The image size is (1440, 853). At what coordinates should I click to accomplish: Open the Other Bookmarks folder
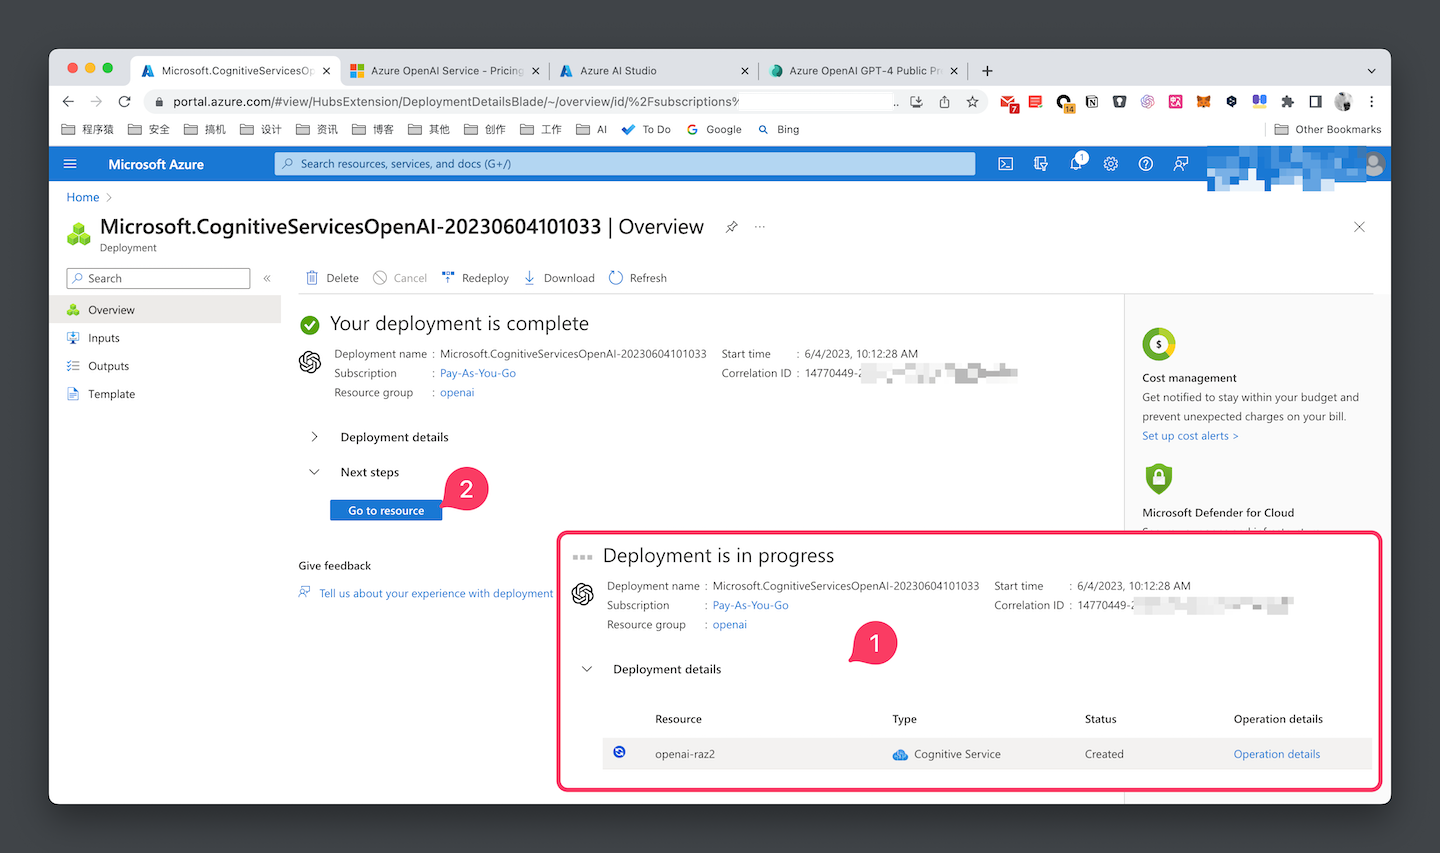click(x=1328, y=129)
